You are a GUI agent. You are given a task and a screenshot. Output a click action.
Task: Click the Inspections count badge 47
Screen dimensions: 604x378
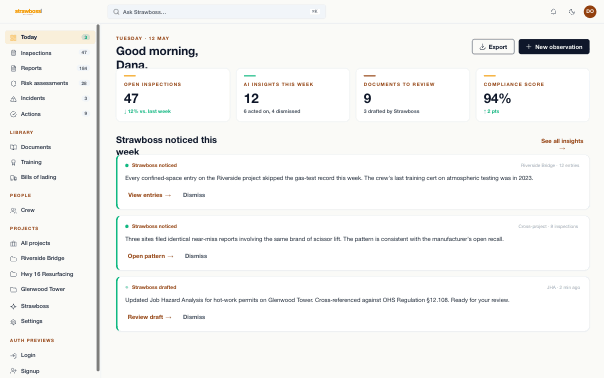pos(84,52)
